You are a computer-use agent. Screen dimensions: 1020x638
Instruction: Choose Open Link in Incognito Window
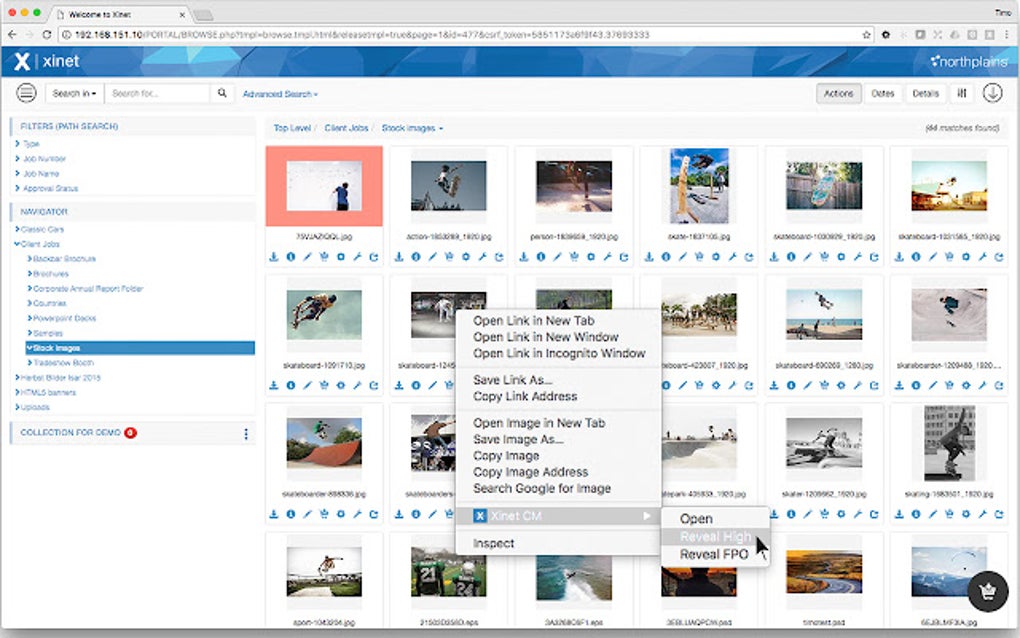point(559,353)
